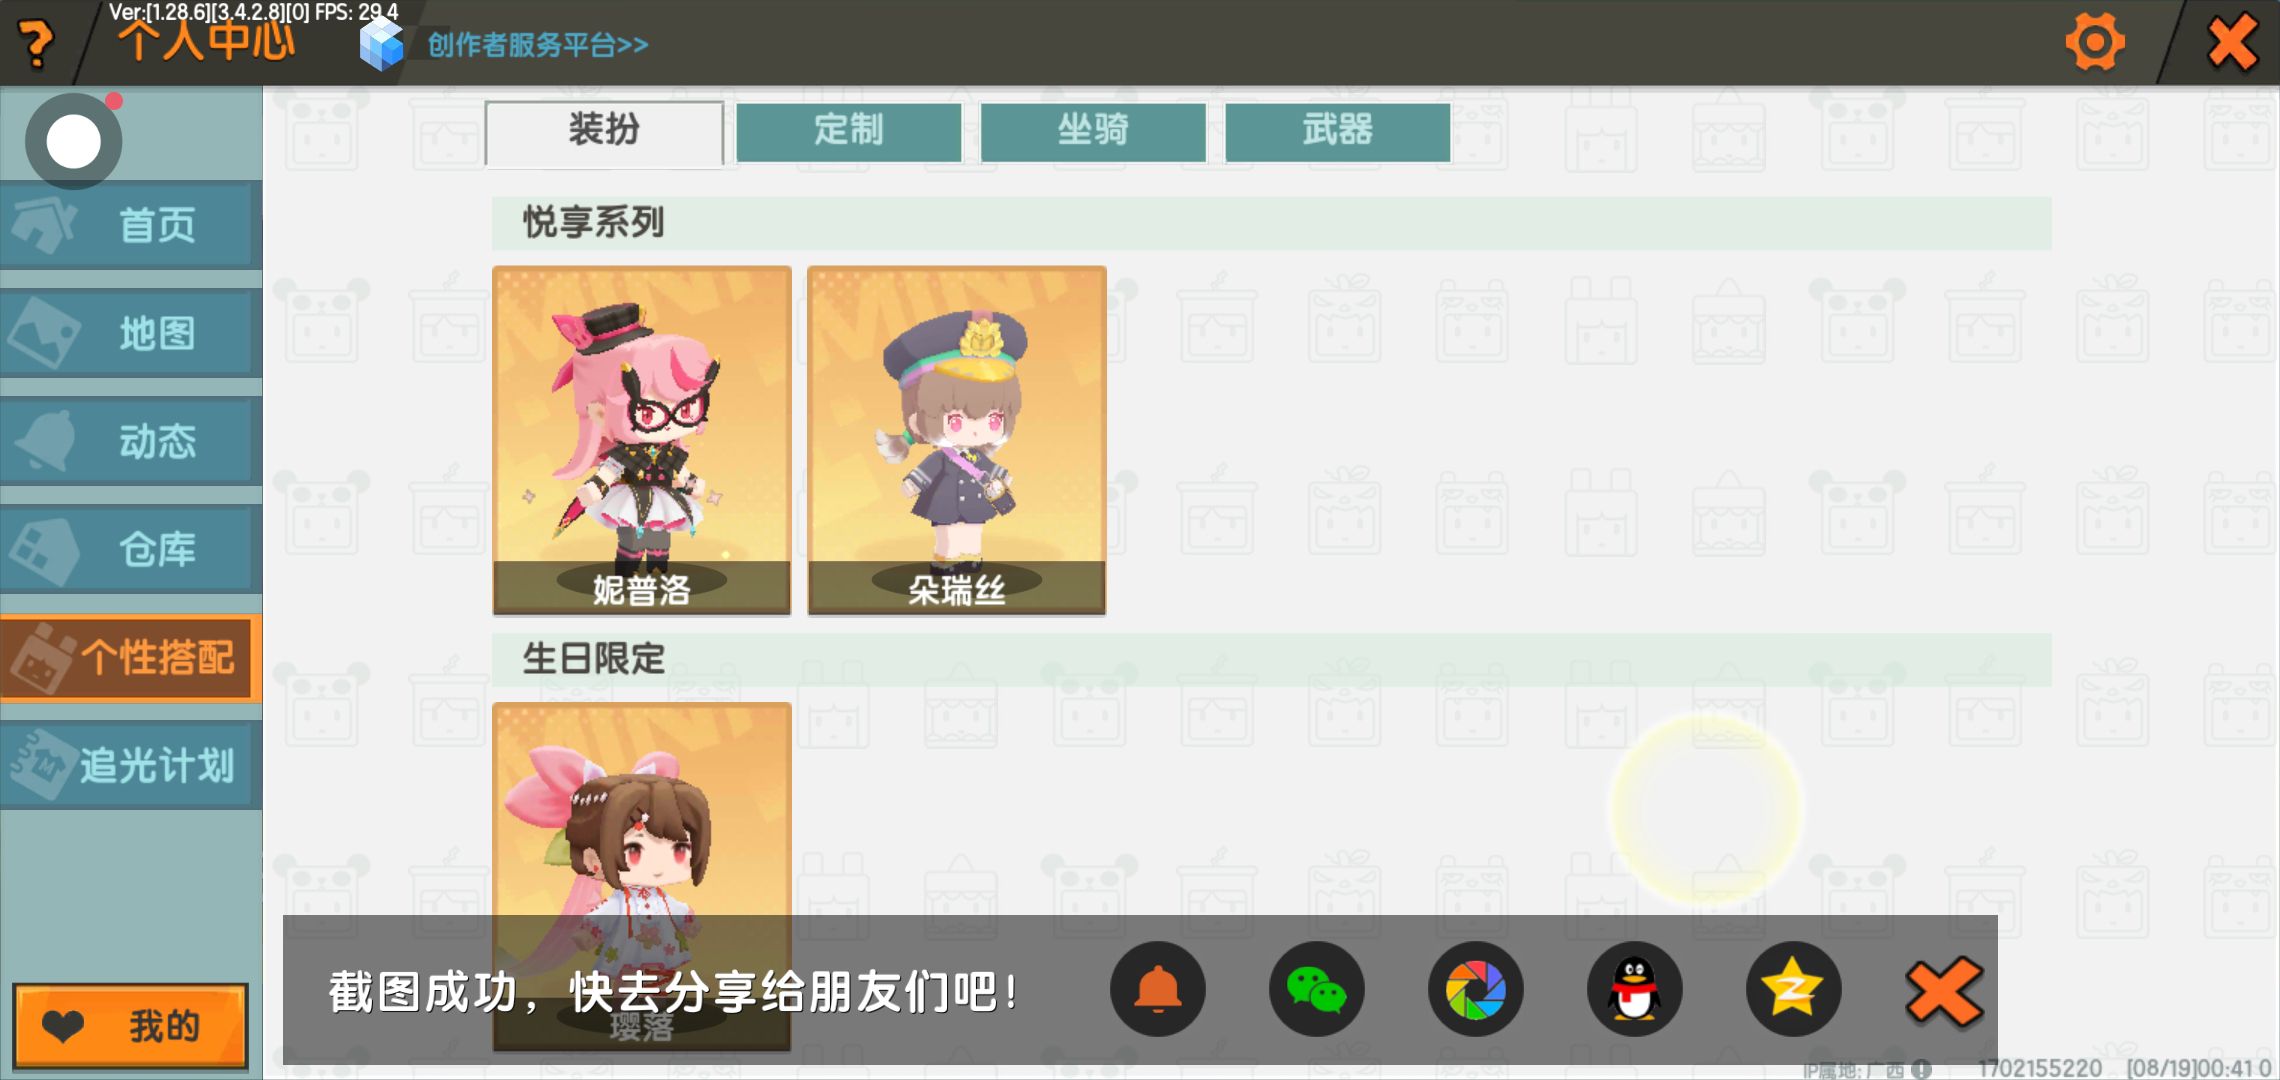This screenshot has width=2280, height=1080.
Task: Share screenshot to Qzone star icon
Action: click(x=1793, y=989)
